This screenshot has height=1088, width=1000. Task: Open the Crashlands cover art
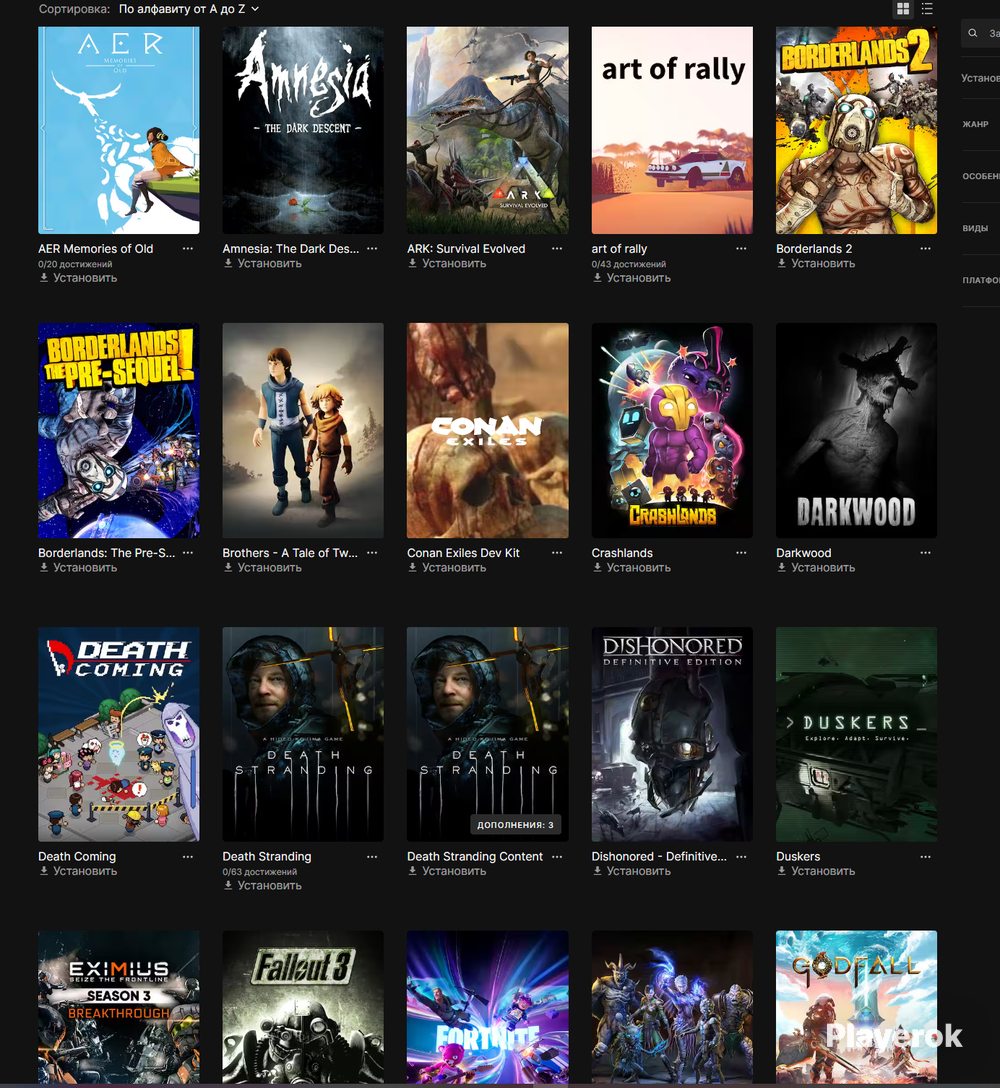coord(672,430)
